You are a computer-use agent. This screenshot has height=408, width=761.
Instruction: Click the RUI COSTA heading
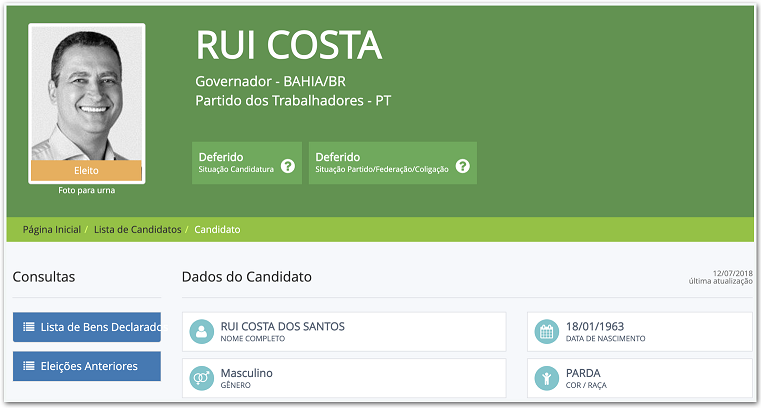[289, 45]
